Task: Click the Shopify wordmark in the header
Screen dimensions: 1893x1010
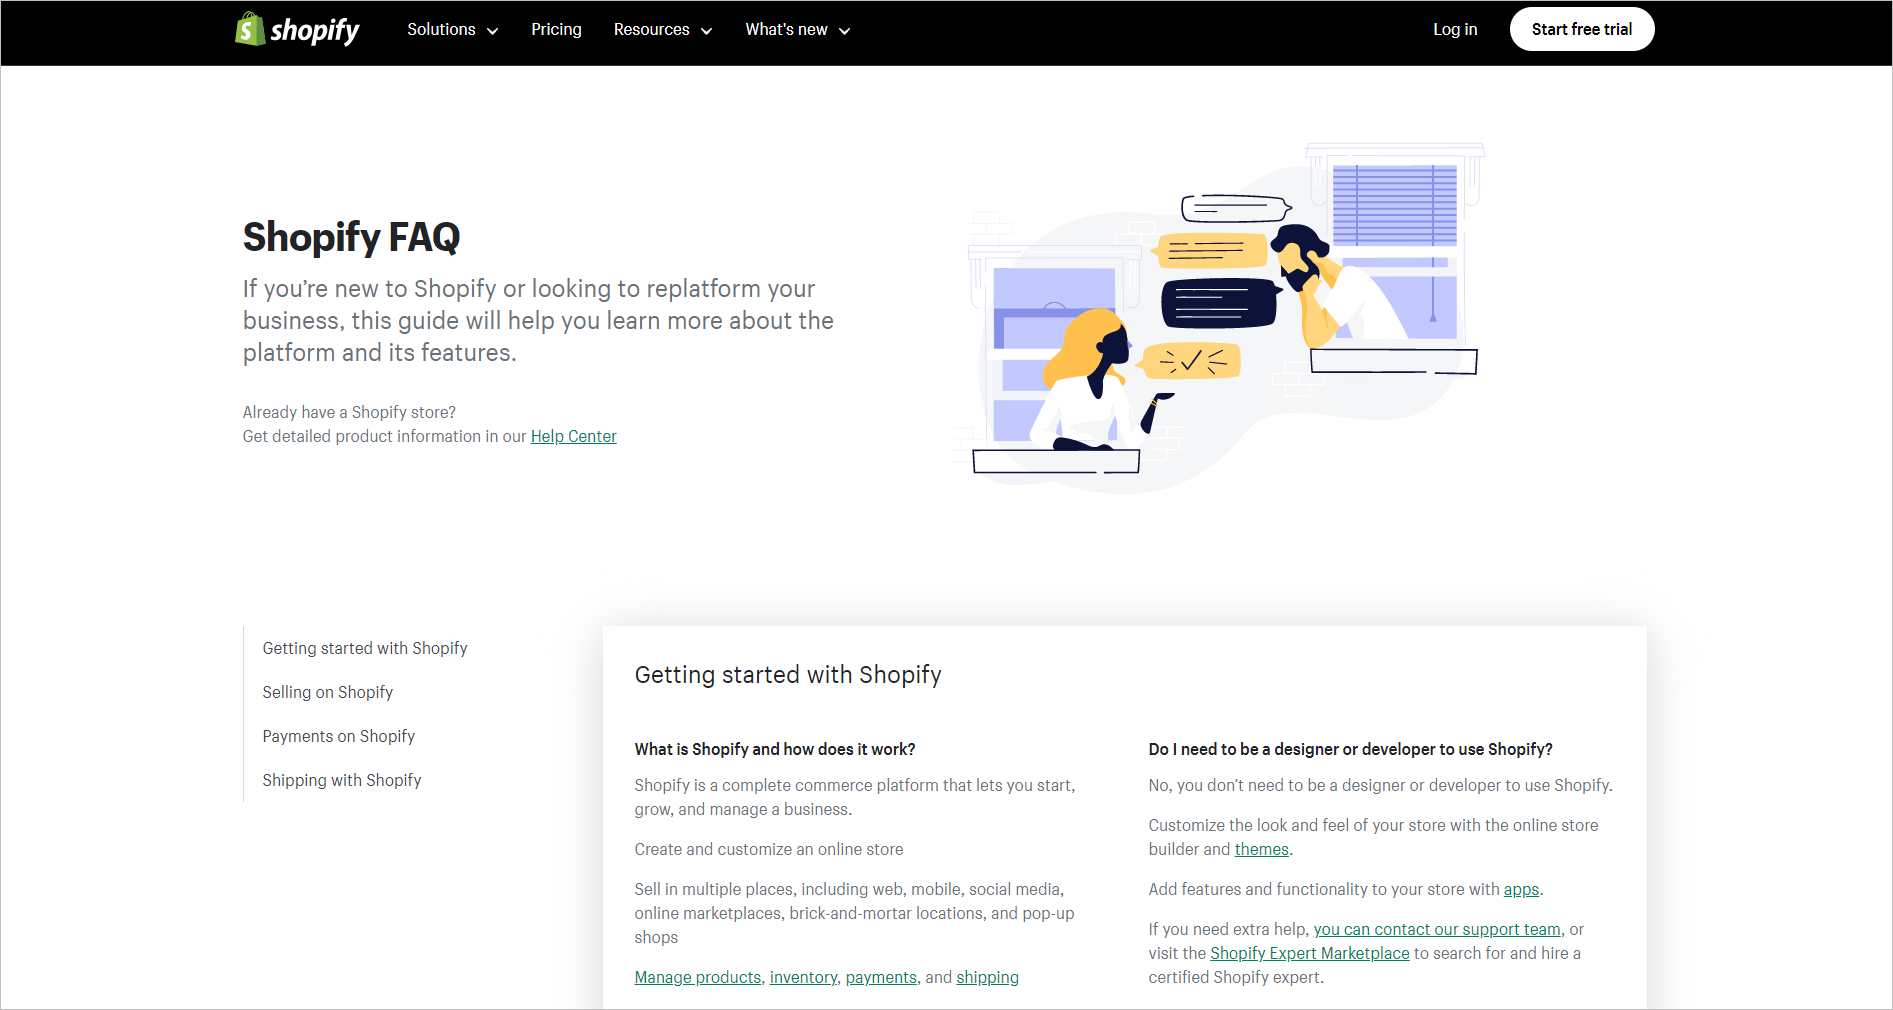Action: tap(314, 30)
